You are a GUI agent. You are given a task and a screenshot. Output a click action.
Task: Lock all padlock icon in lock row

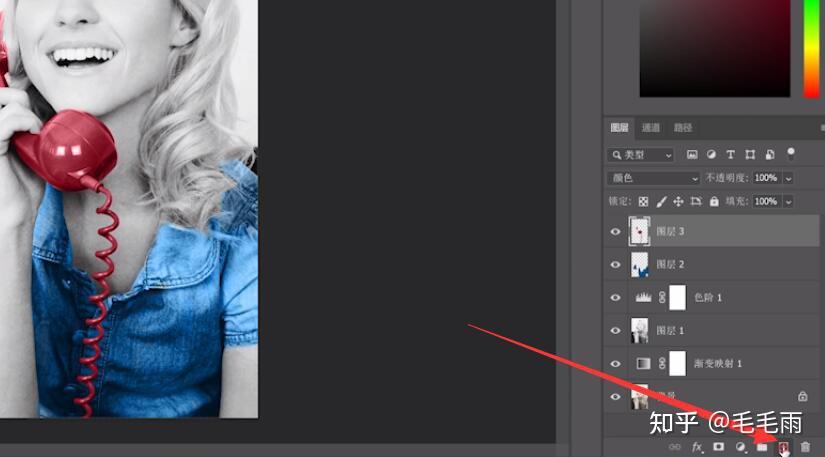pos(714,201)
